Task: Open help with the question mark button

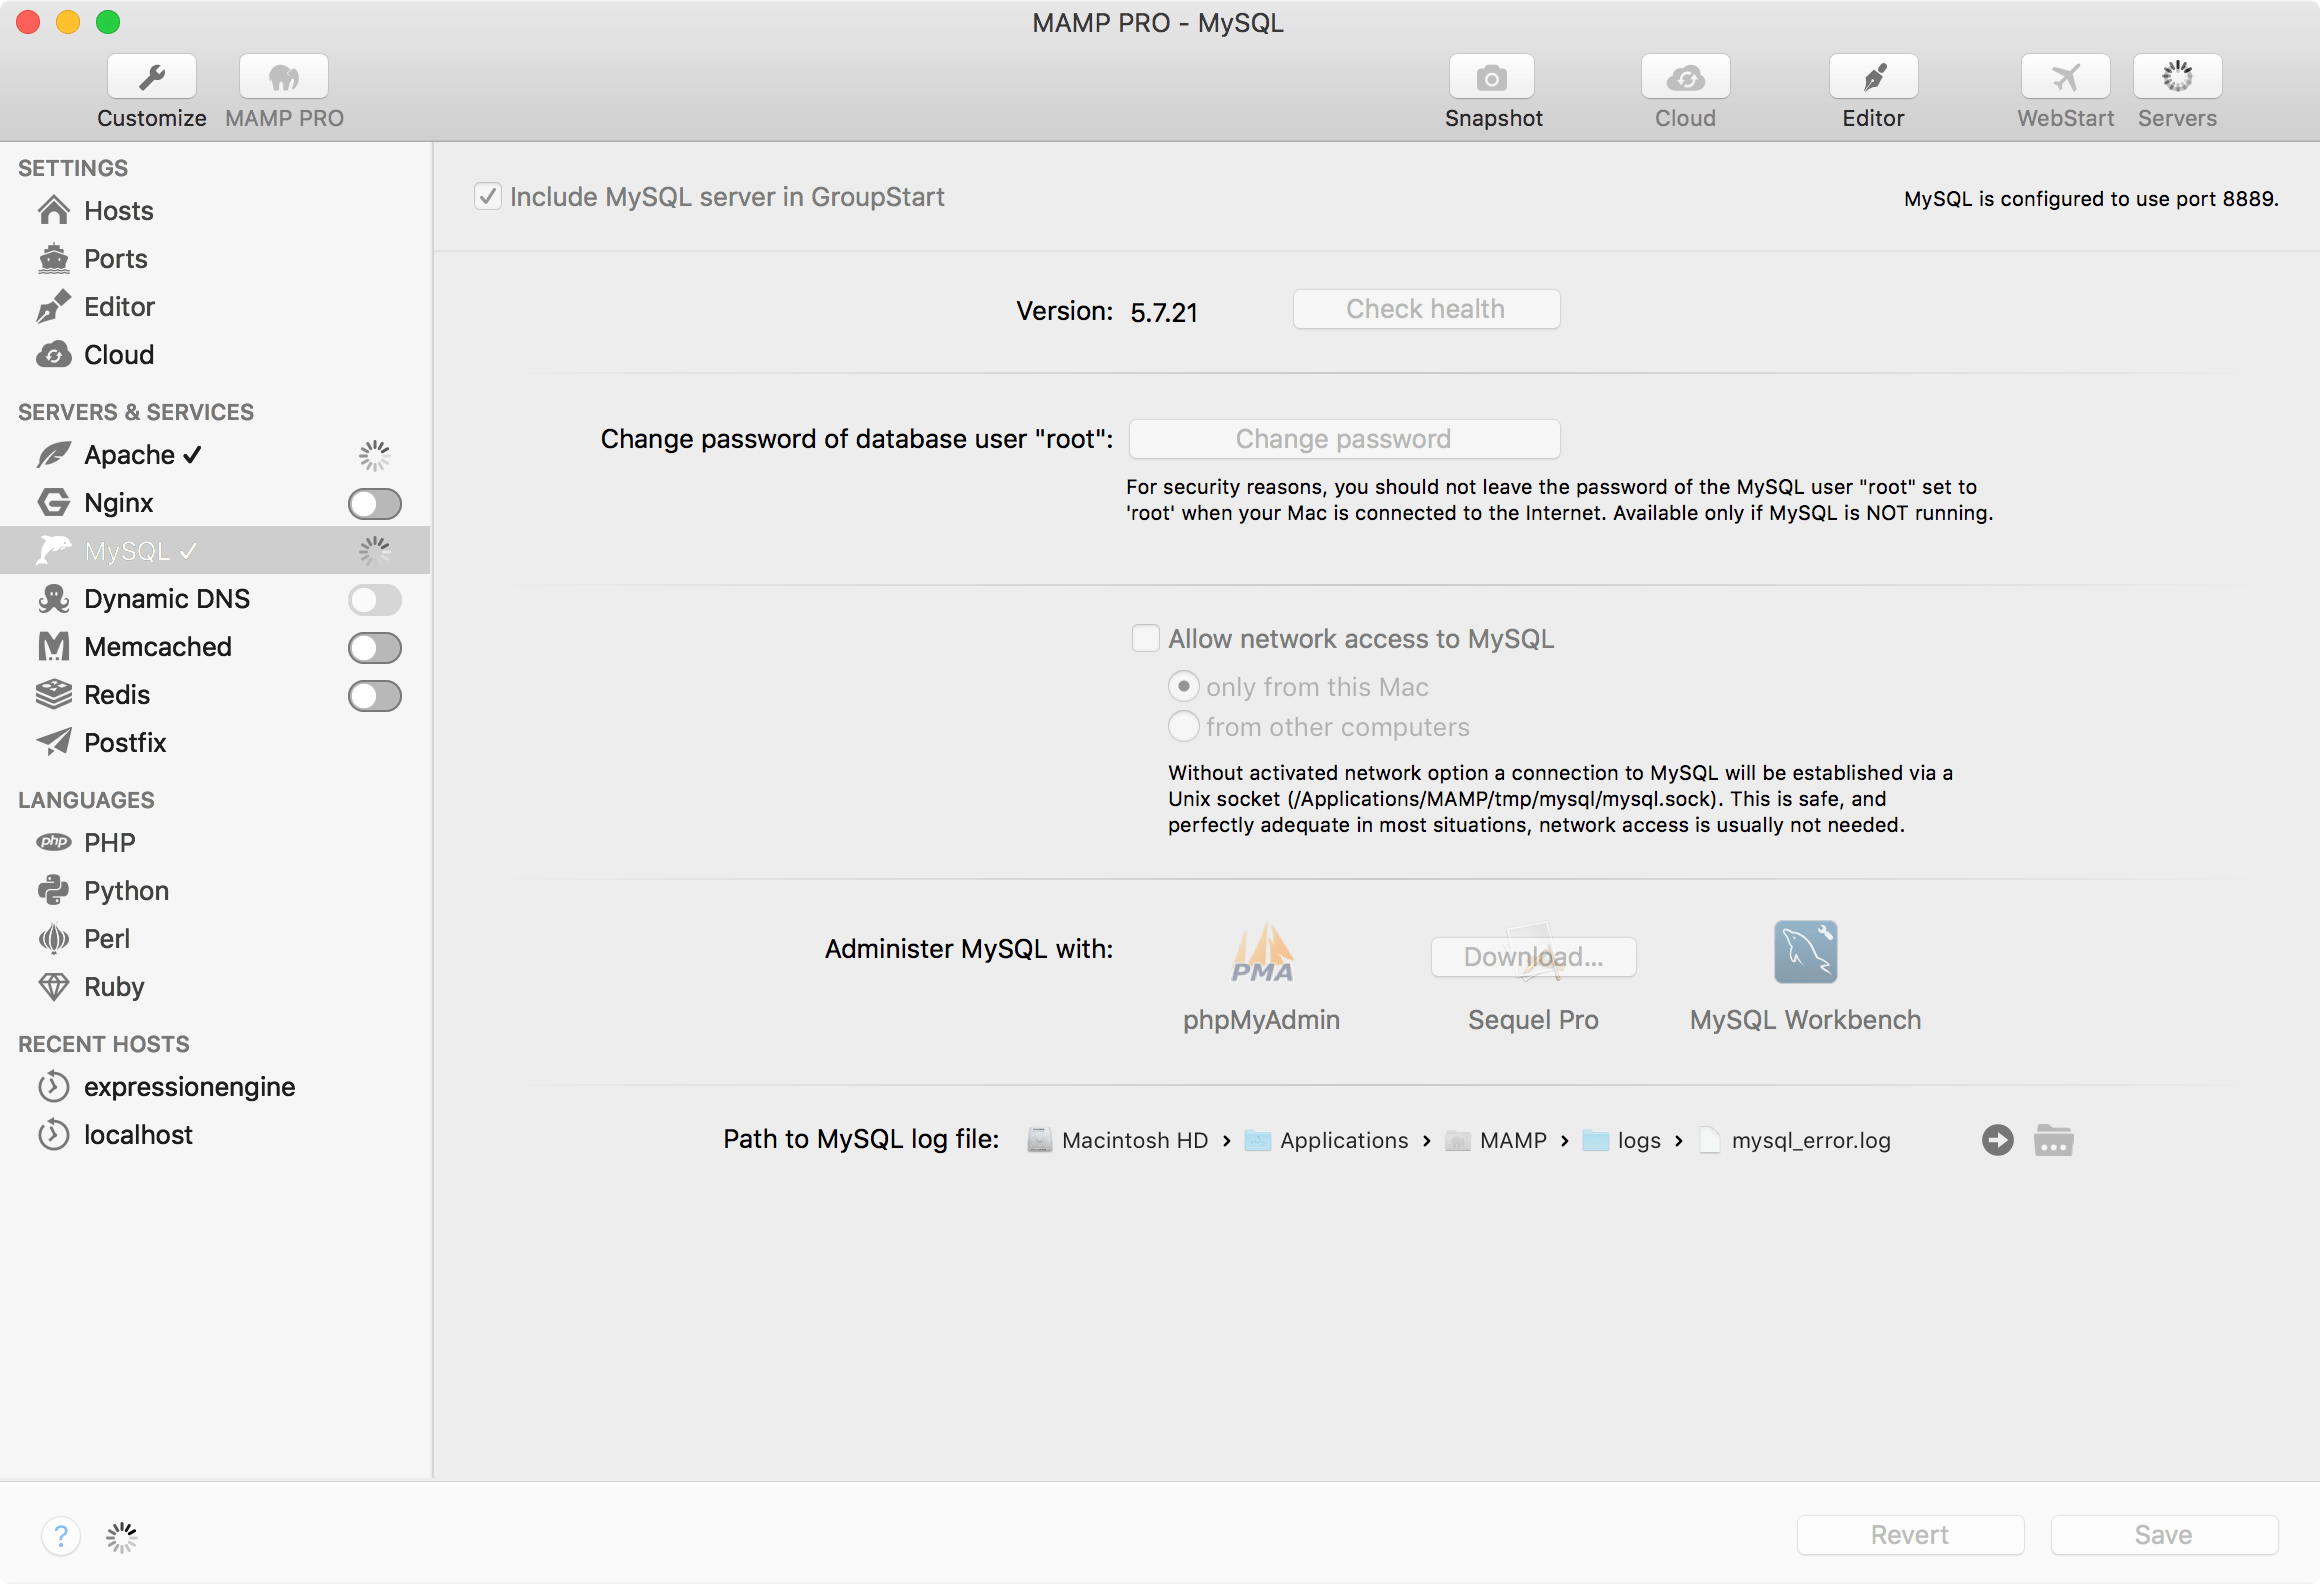Action: point(61,1536)
